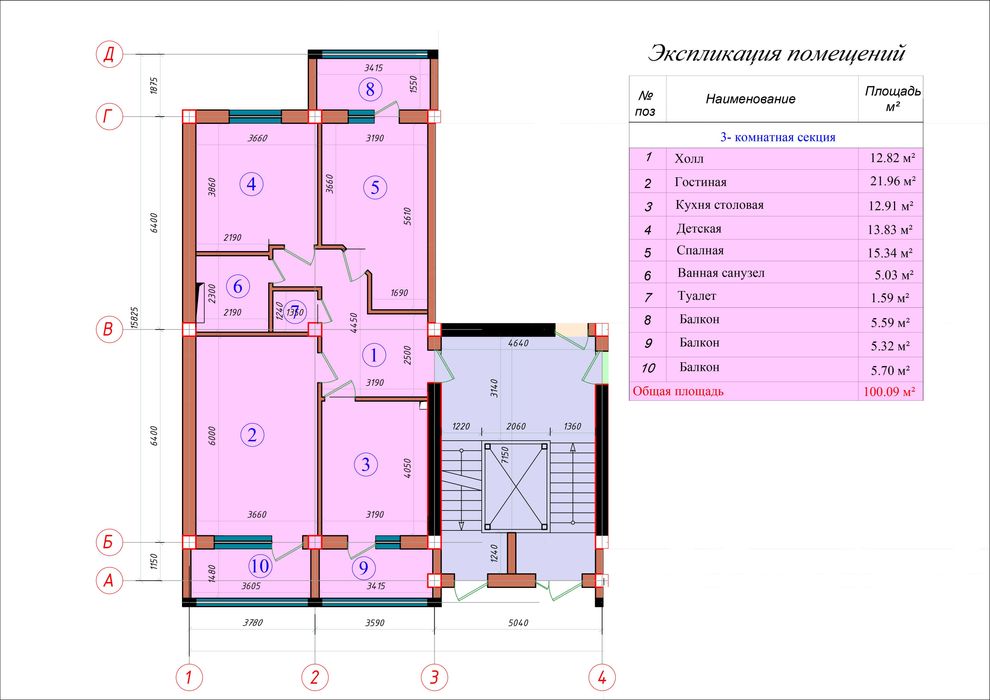Click red bottom axis circle "4"
Viewport: 990px width, 700px height.
[602, 678]
